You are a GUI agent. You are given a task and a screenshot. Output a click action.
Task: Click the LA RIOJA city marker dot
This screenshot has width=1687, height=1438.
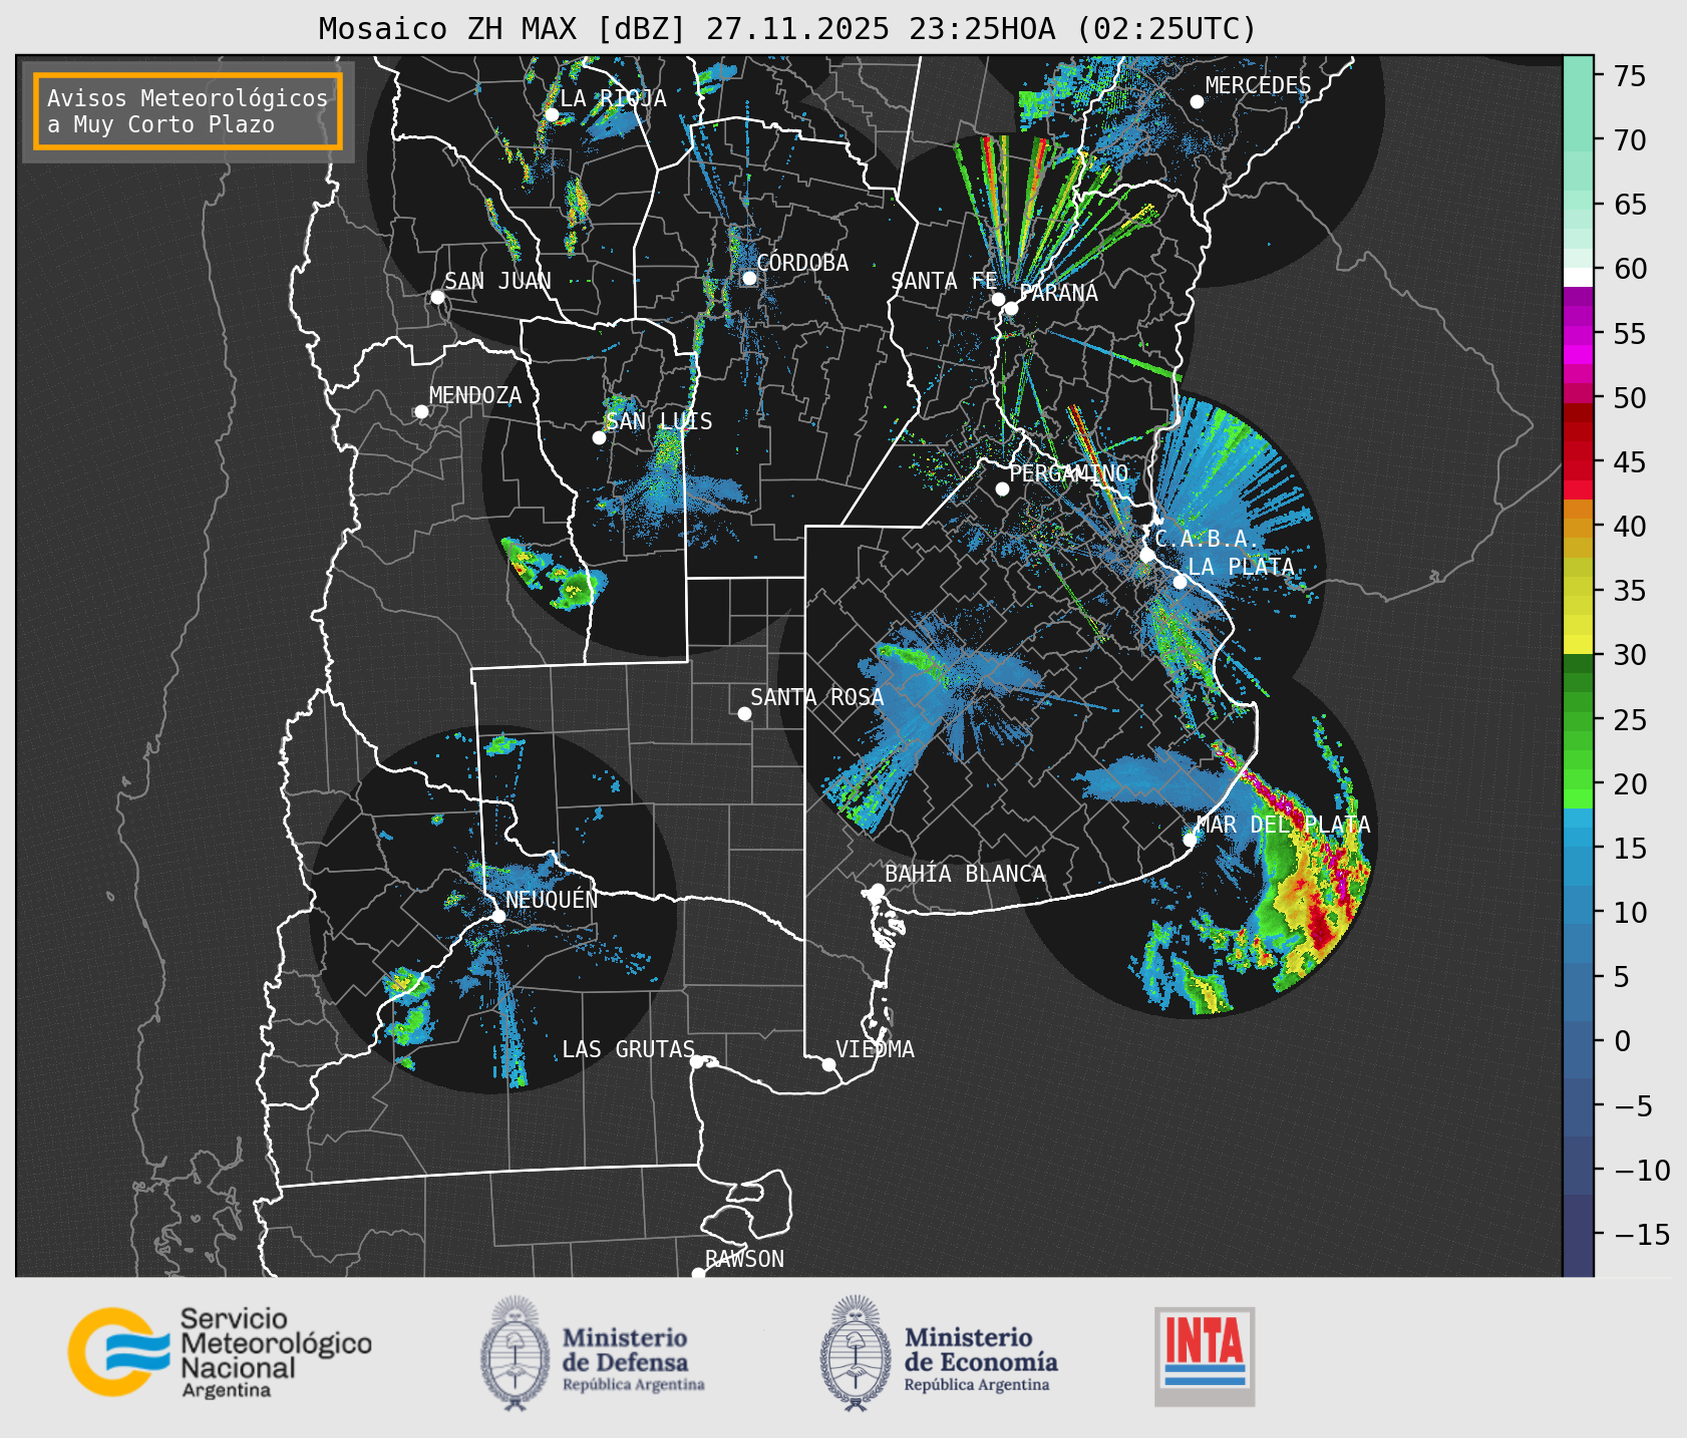point(551,115)
